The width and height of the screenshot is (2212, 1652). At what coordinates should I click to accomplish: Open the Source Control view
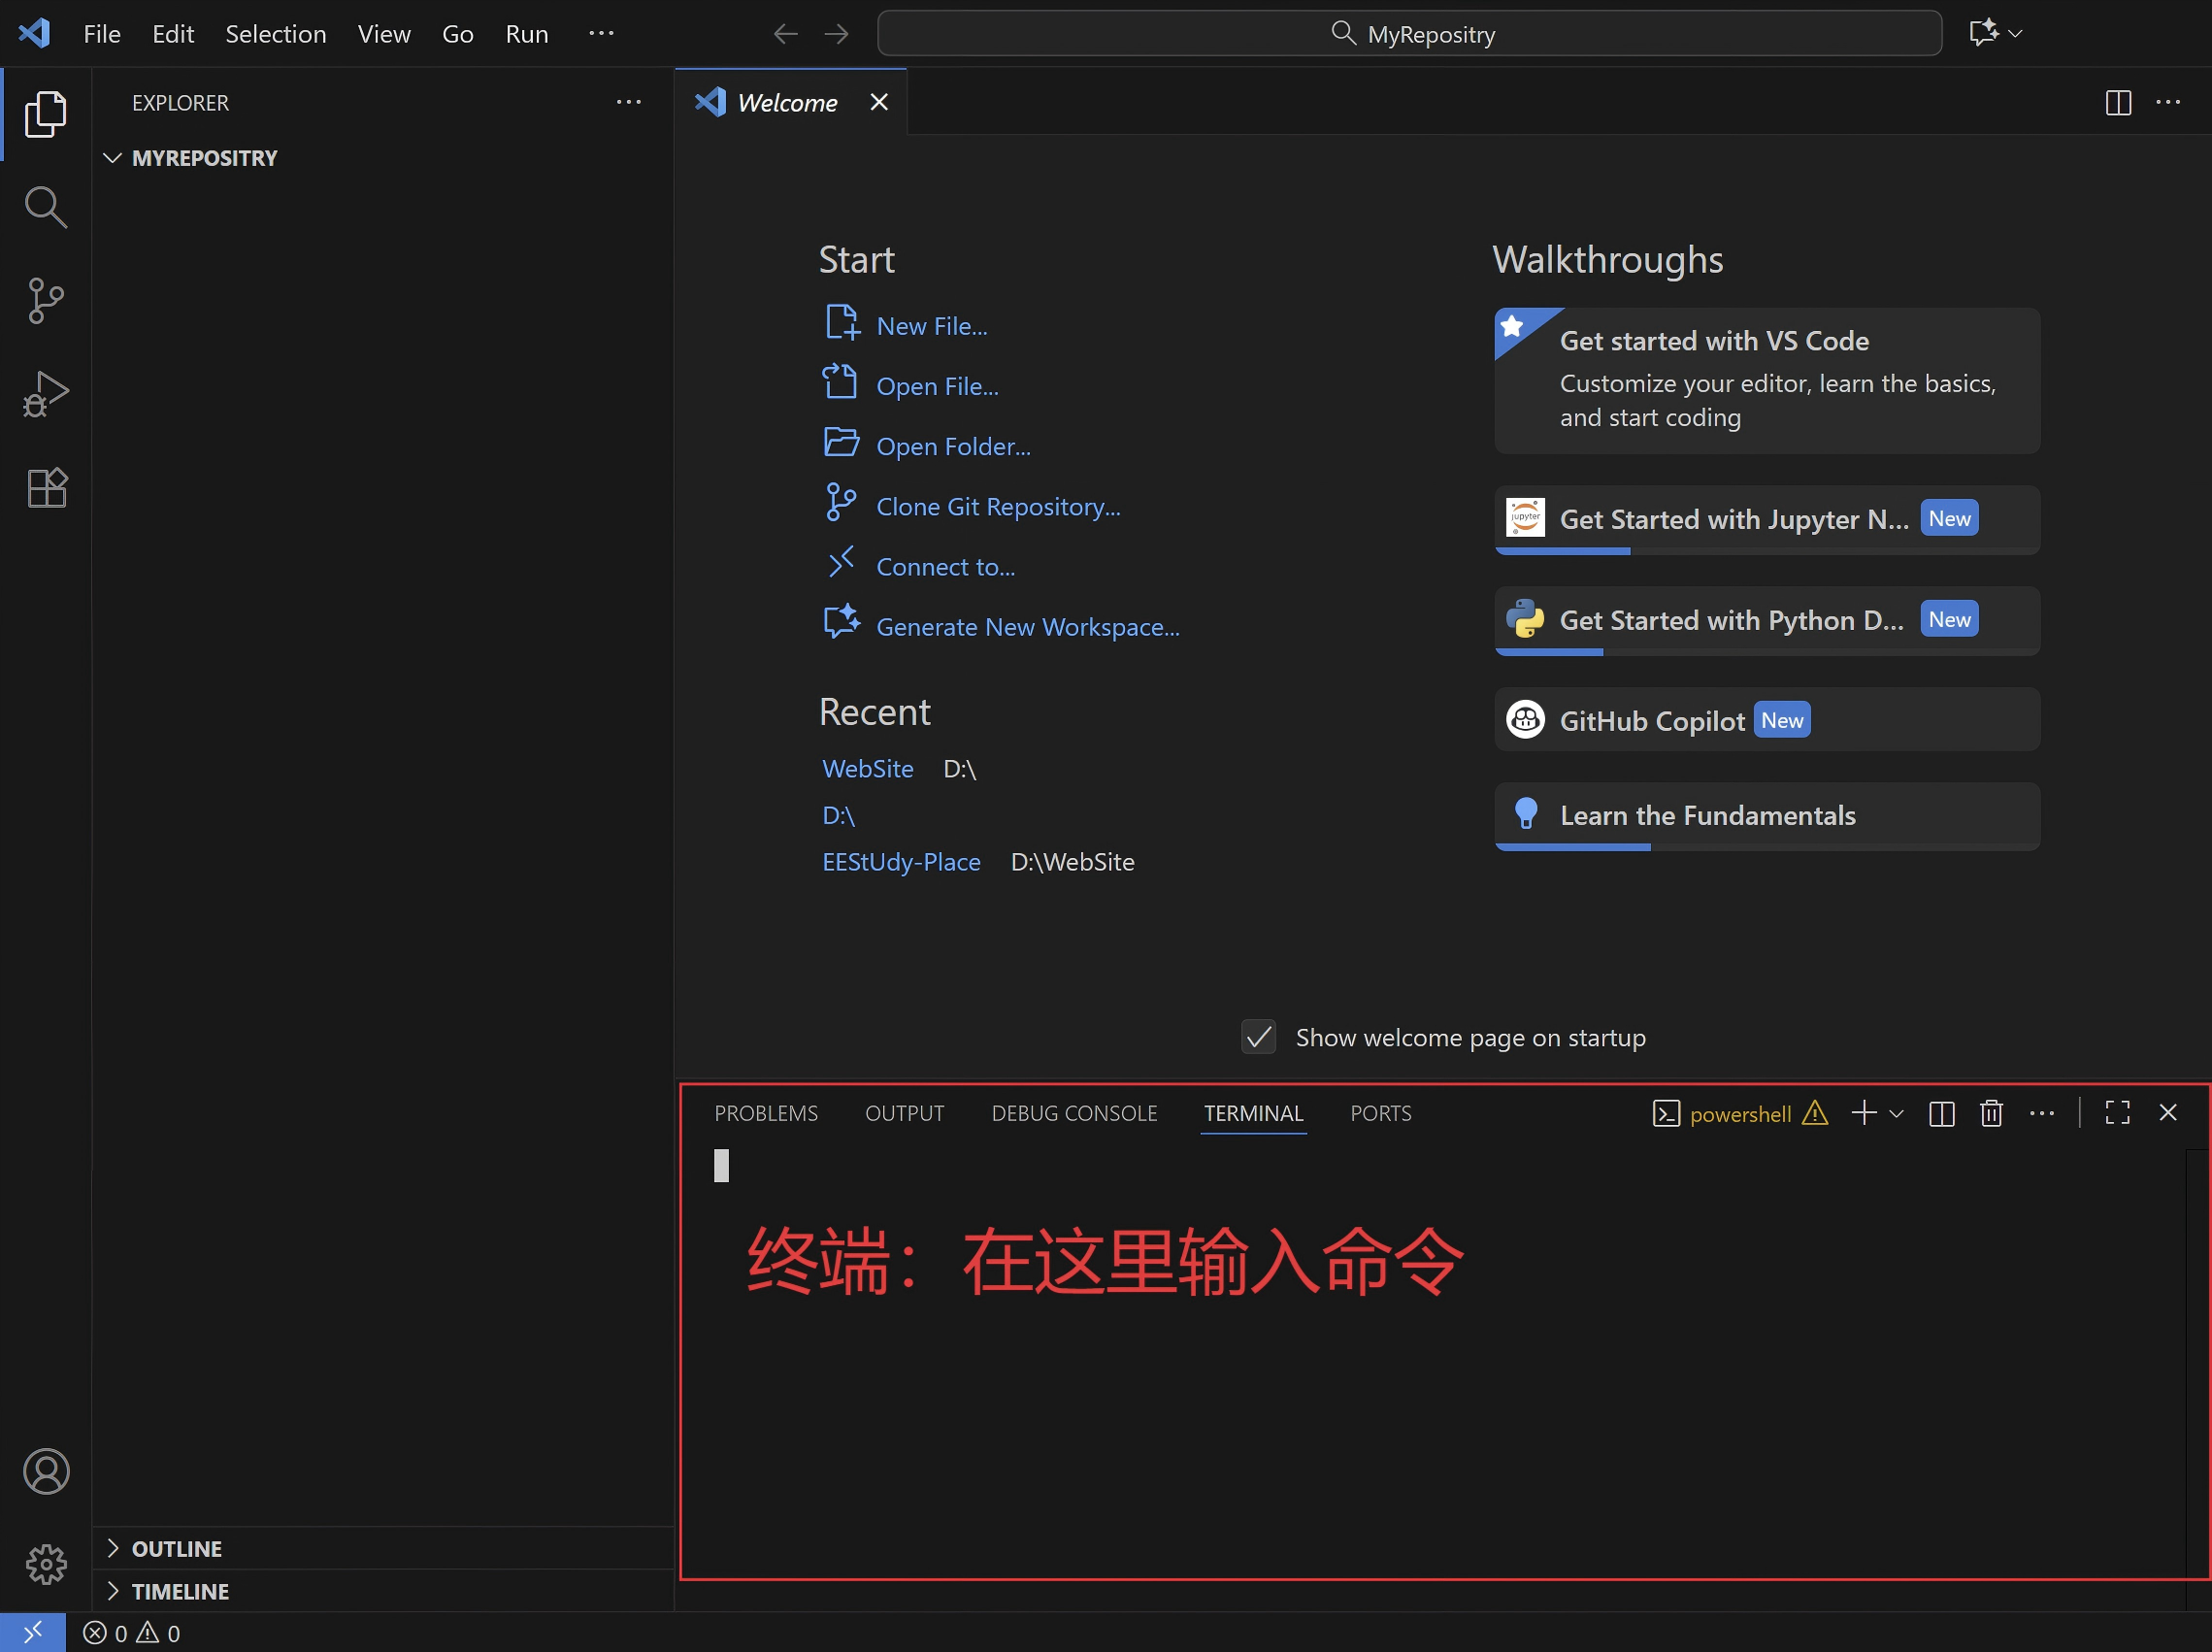(x=45, y=301)
